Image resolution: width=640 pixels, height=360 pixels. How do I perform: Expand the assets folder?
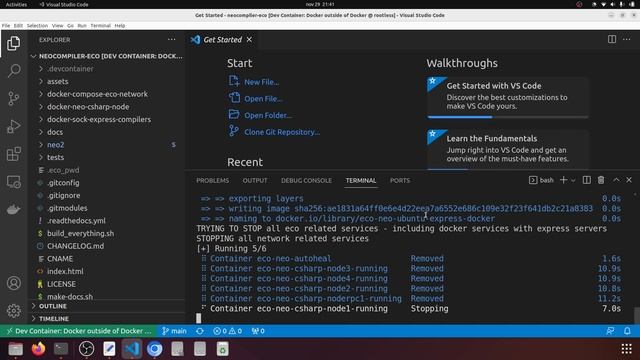107,81
